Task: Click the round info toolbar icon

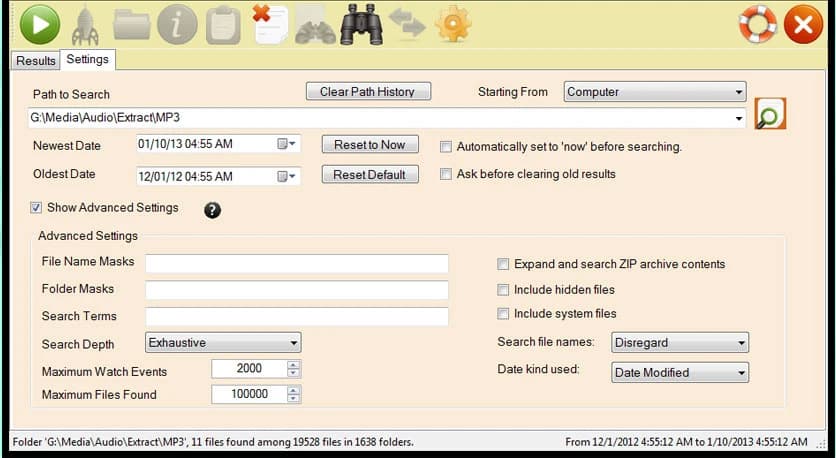Action: [x=178, y=25]
